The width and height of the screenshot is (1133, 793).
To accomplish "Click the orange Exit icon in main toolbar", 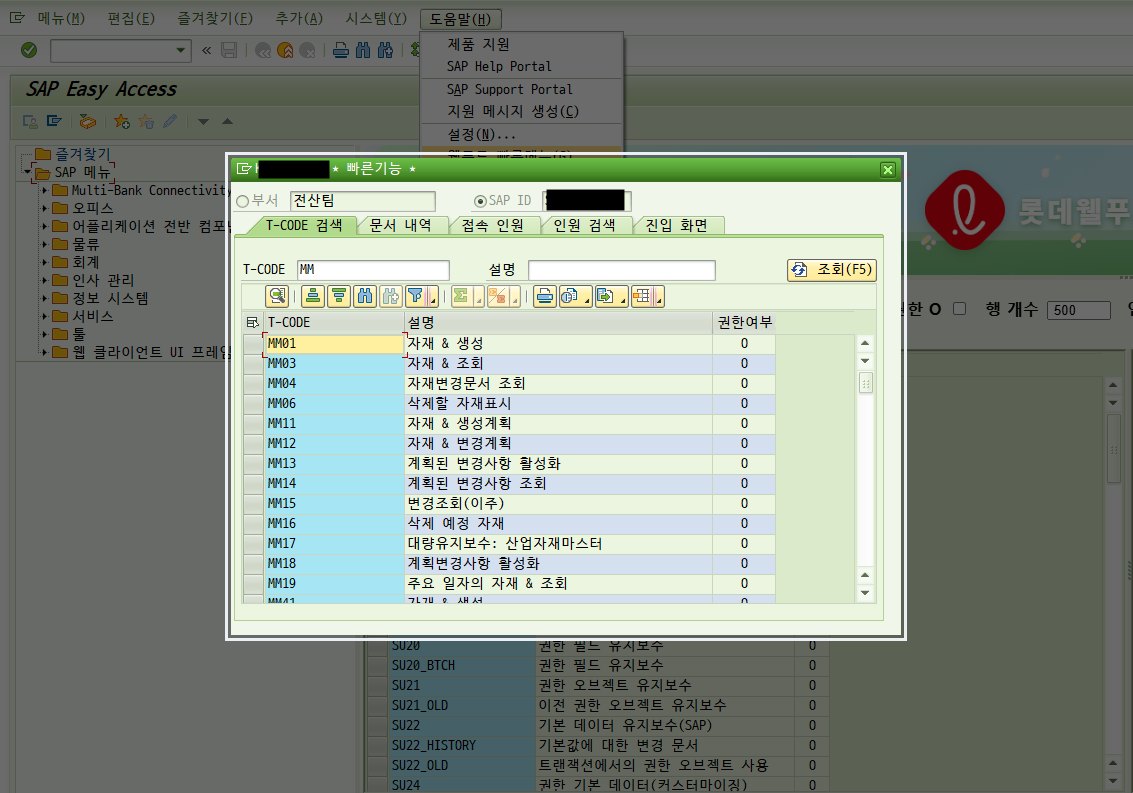I will point(285,50).
